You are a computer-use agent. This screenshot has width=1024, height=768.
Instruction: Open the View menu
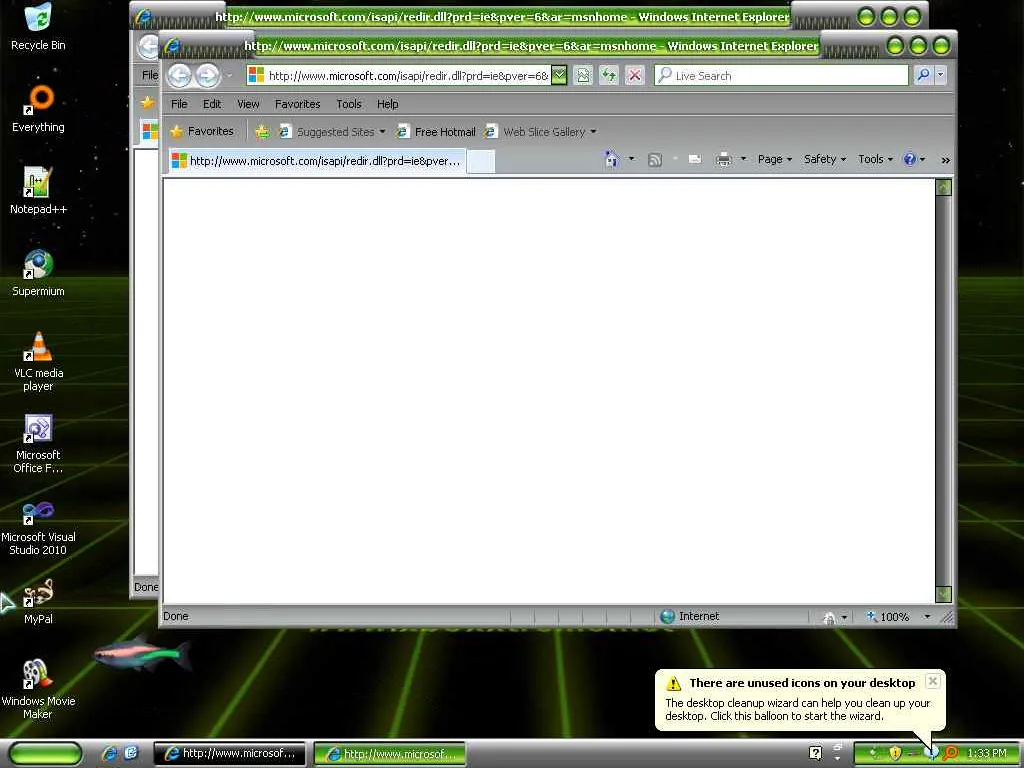[248, 104]
